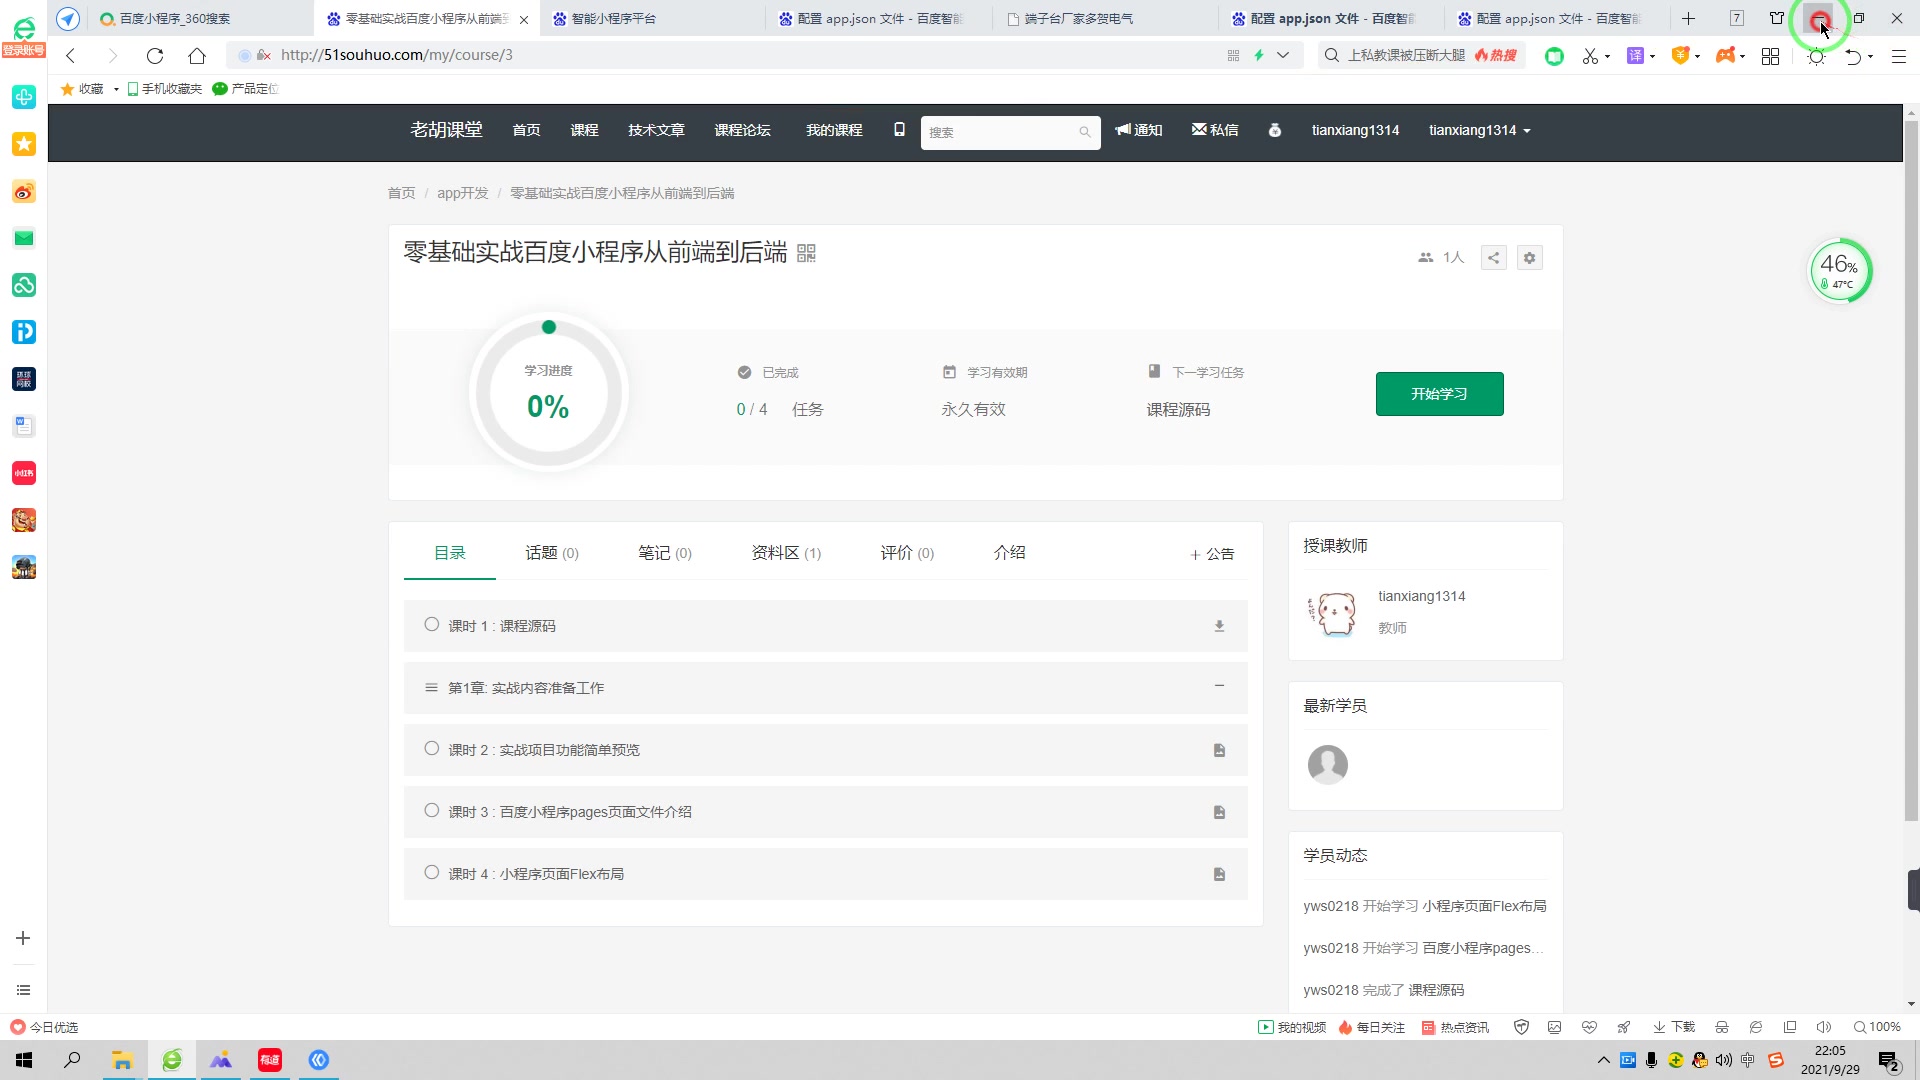Toggle the radio button for 课时4

click(431, 873)
